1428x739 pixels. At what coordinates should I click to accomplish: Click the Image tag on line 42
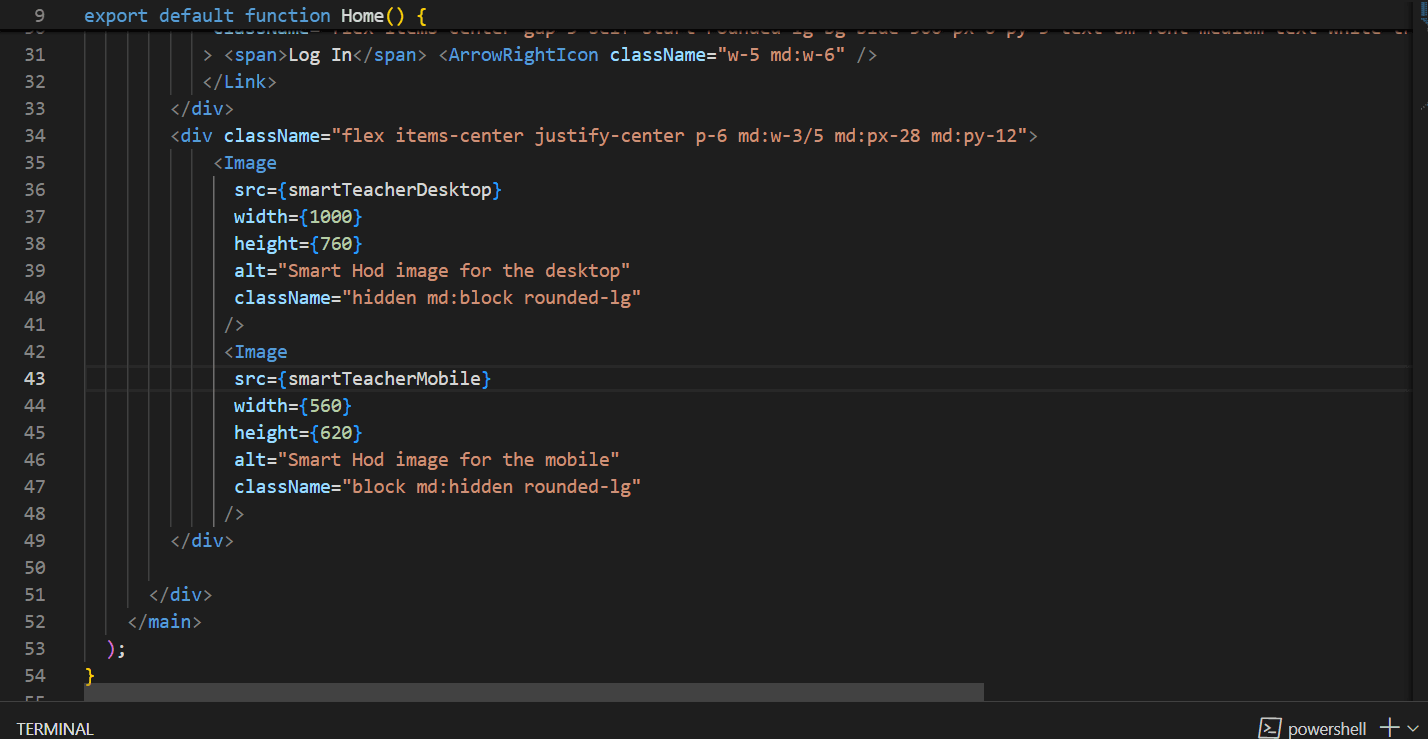(x=261, y=352)
